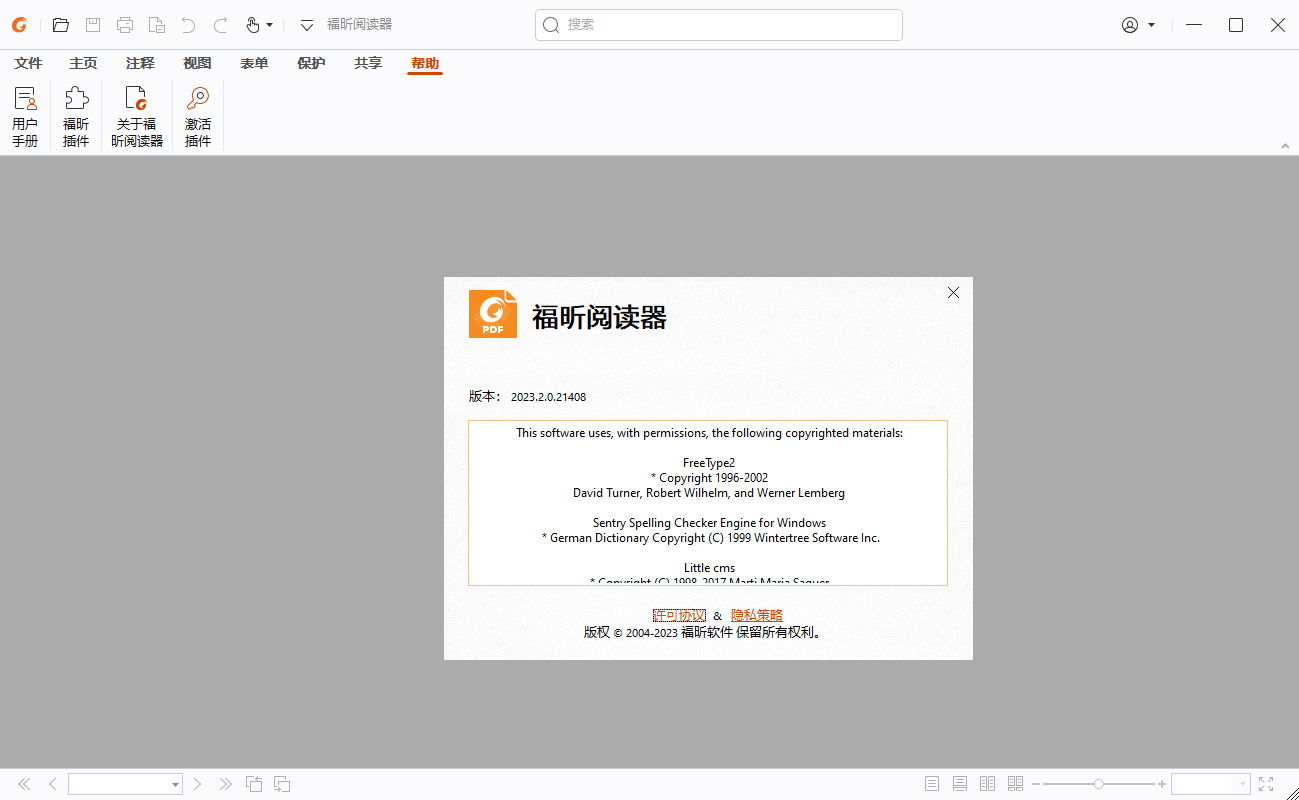Click the Undo arrow icon

(x=188, y=24)
